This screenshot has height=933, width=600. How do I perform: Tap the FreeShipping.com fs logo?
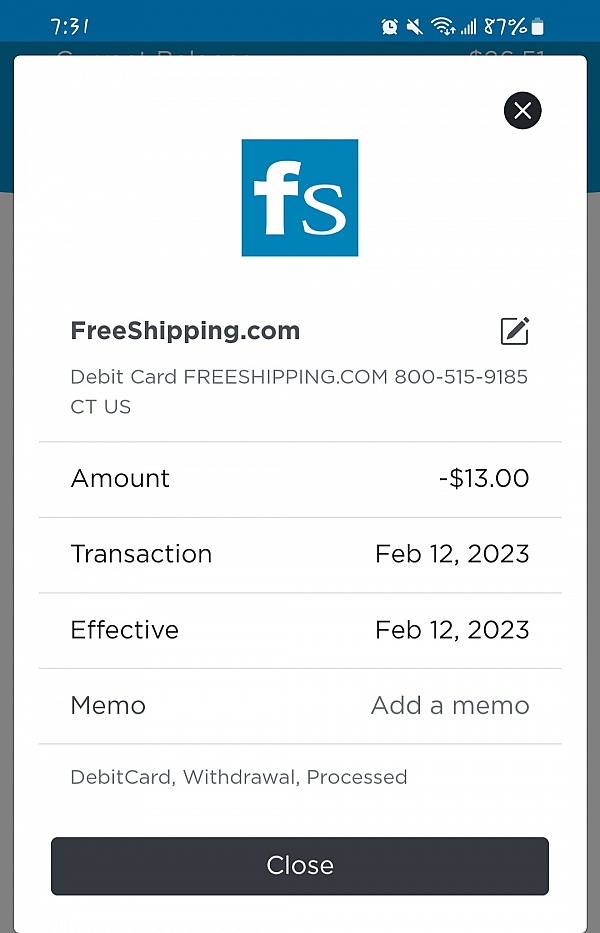tap(300, 198)
